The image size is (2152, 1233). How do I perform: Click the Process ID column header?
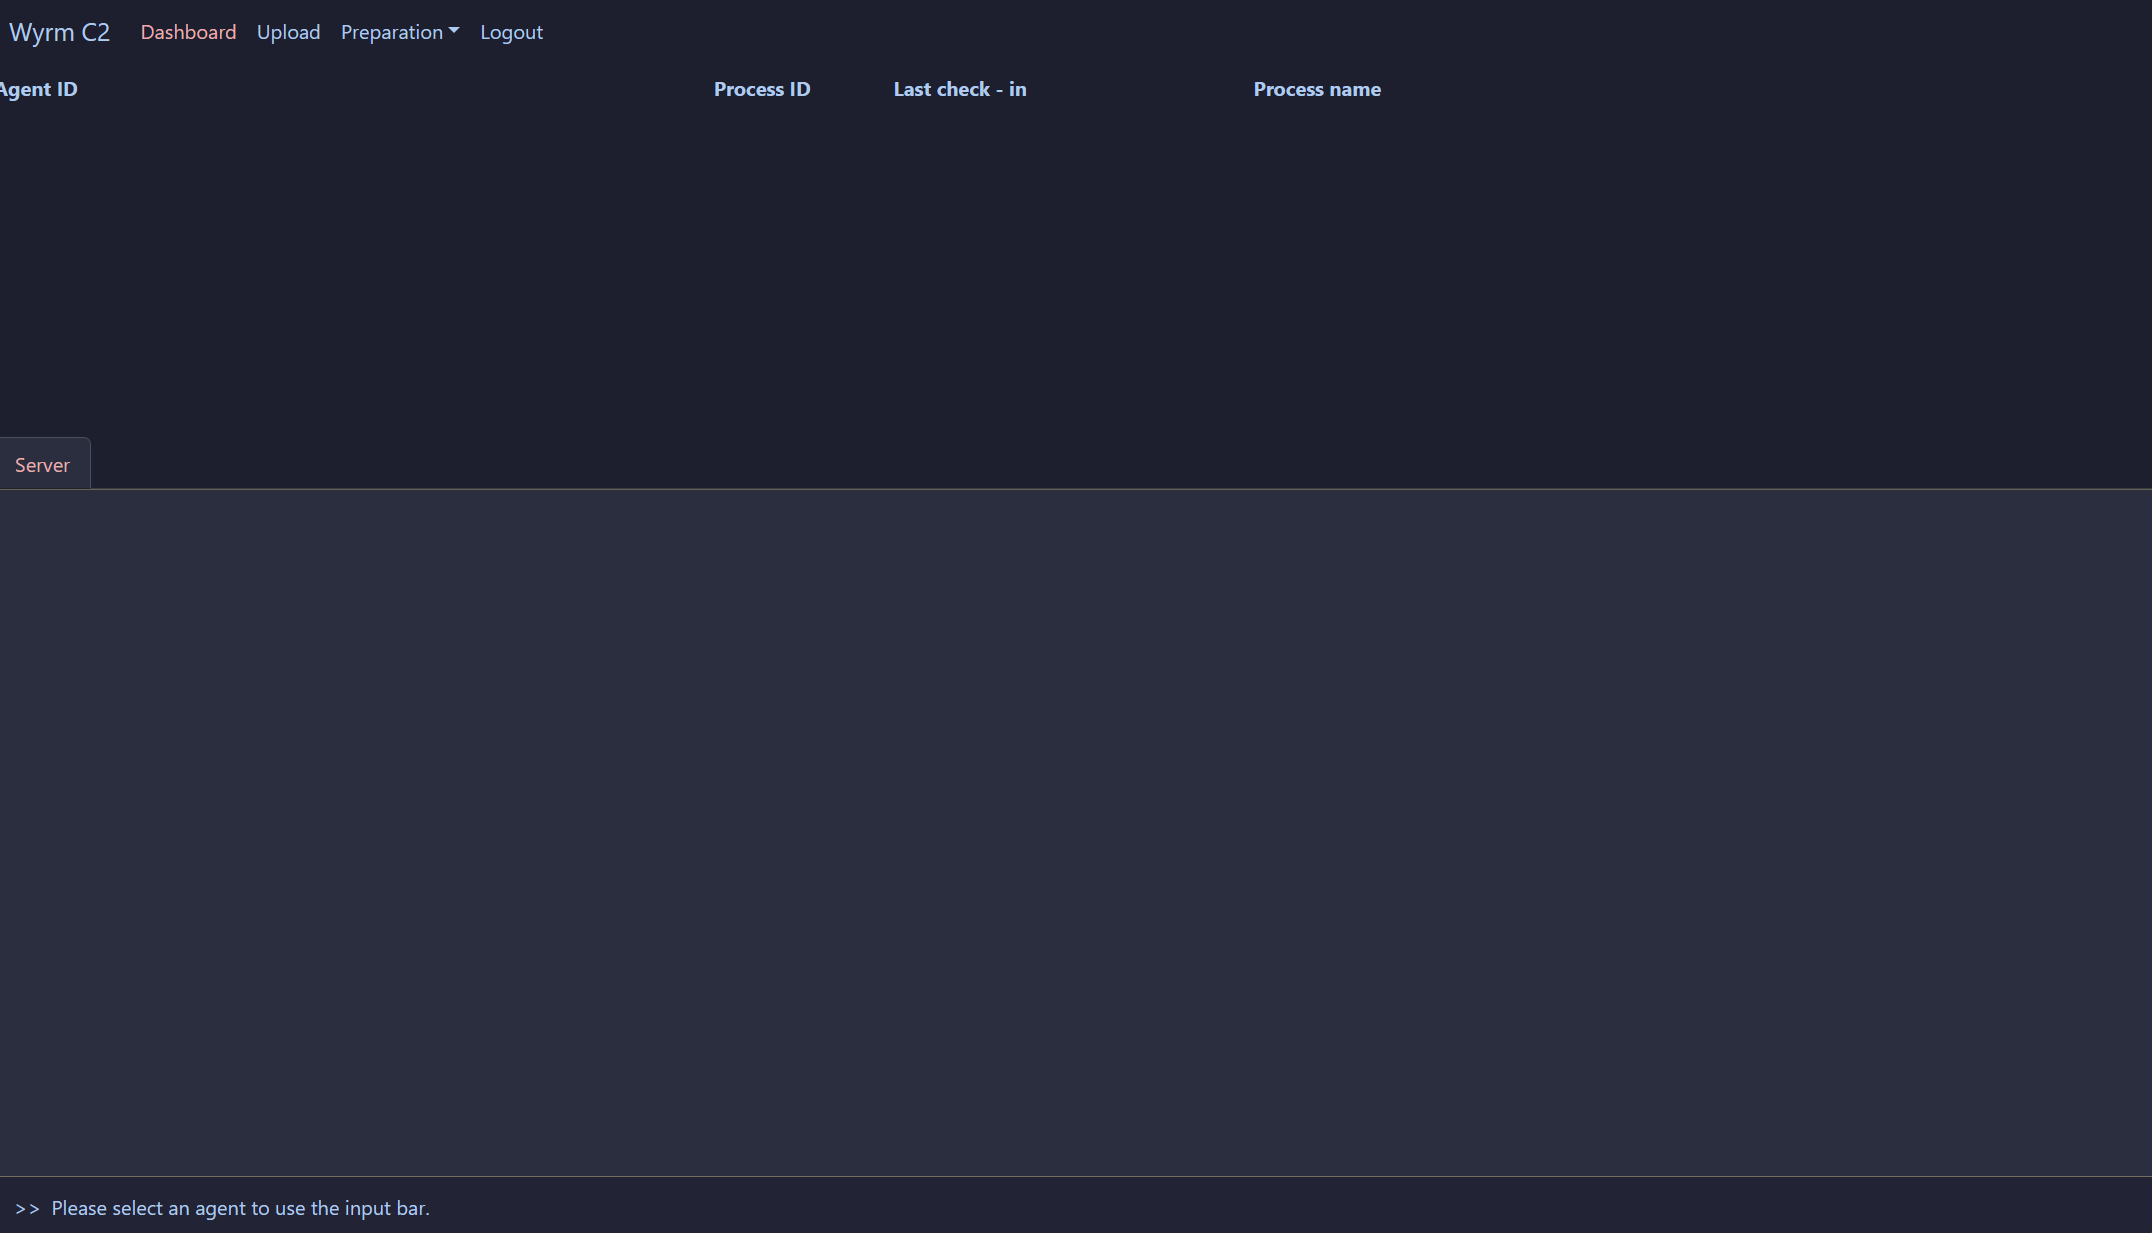click(x=761, y=89)
